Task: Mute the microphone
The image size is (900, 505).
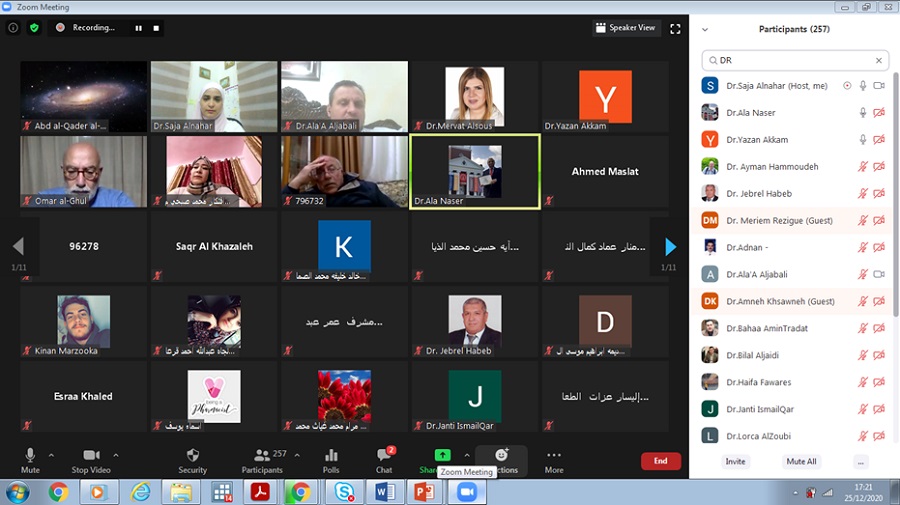Action: tap(30, 461)
